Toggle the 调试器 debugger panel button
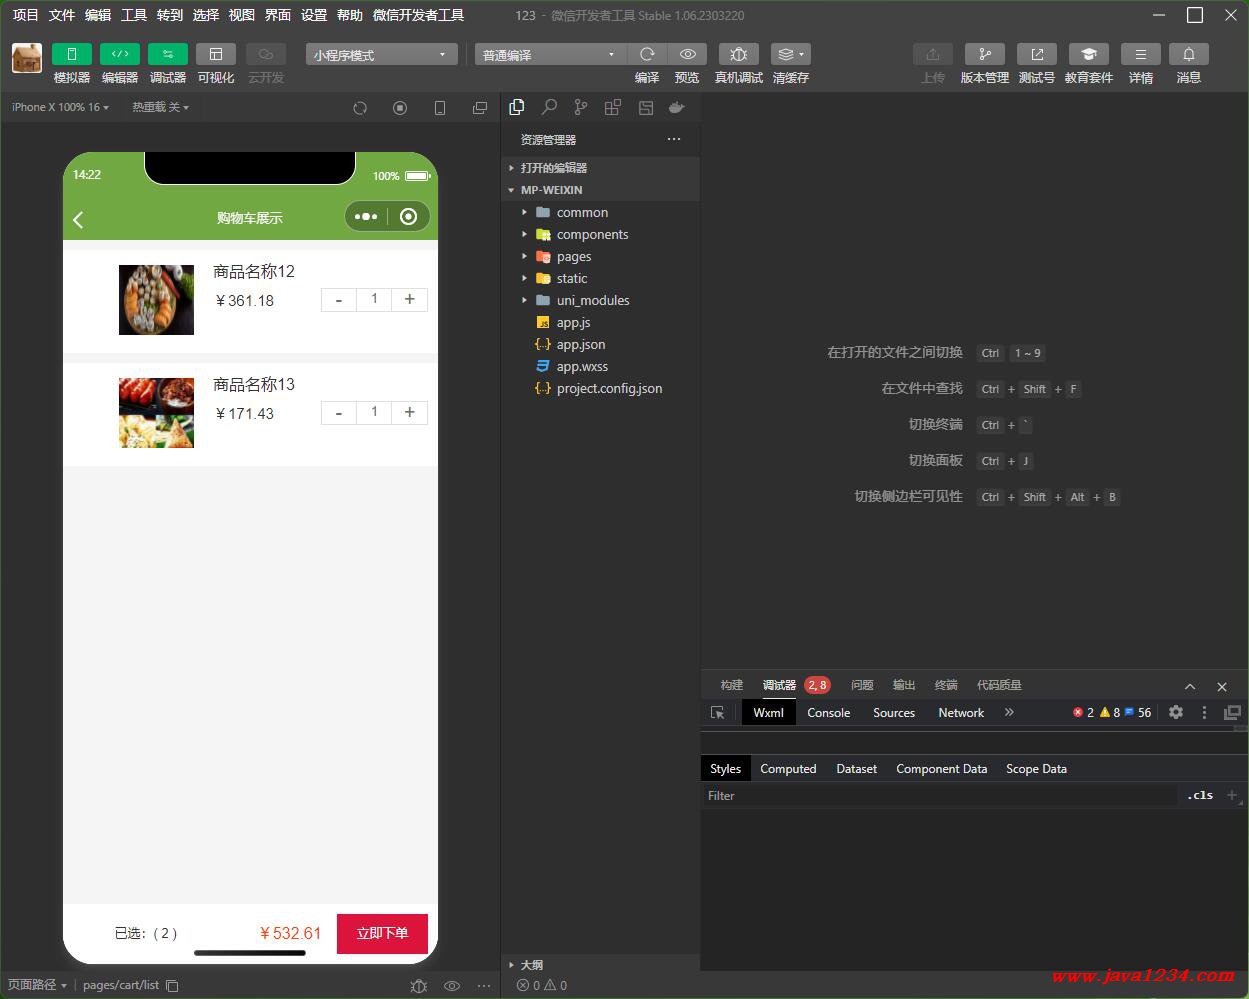 tap(168, 54)
